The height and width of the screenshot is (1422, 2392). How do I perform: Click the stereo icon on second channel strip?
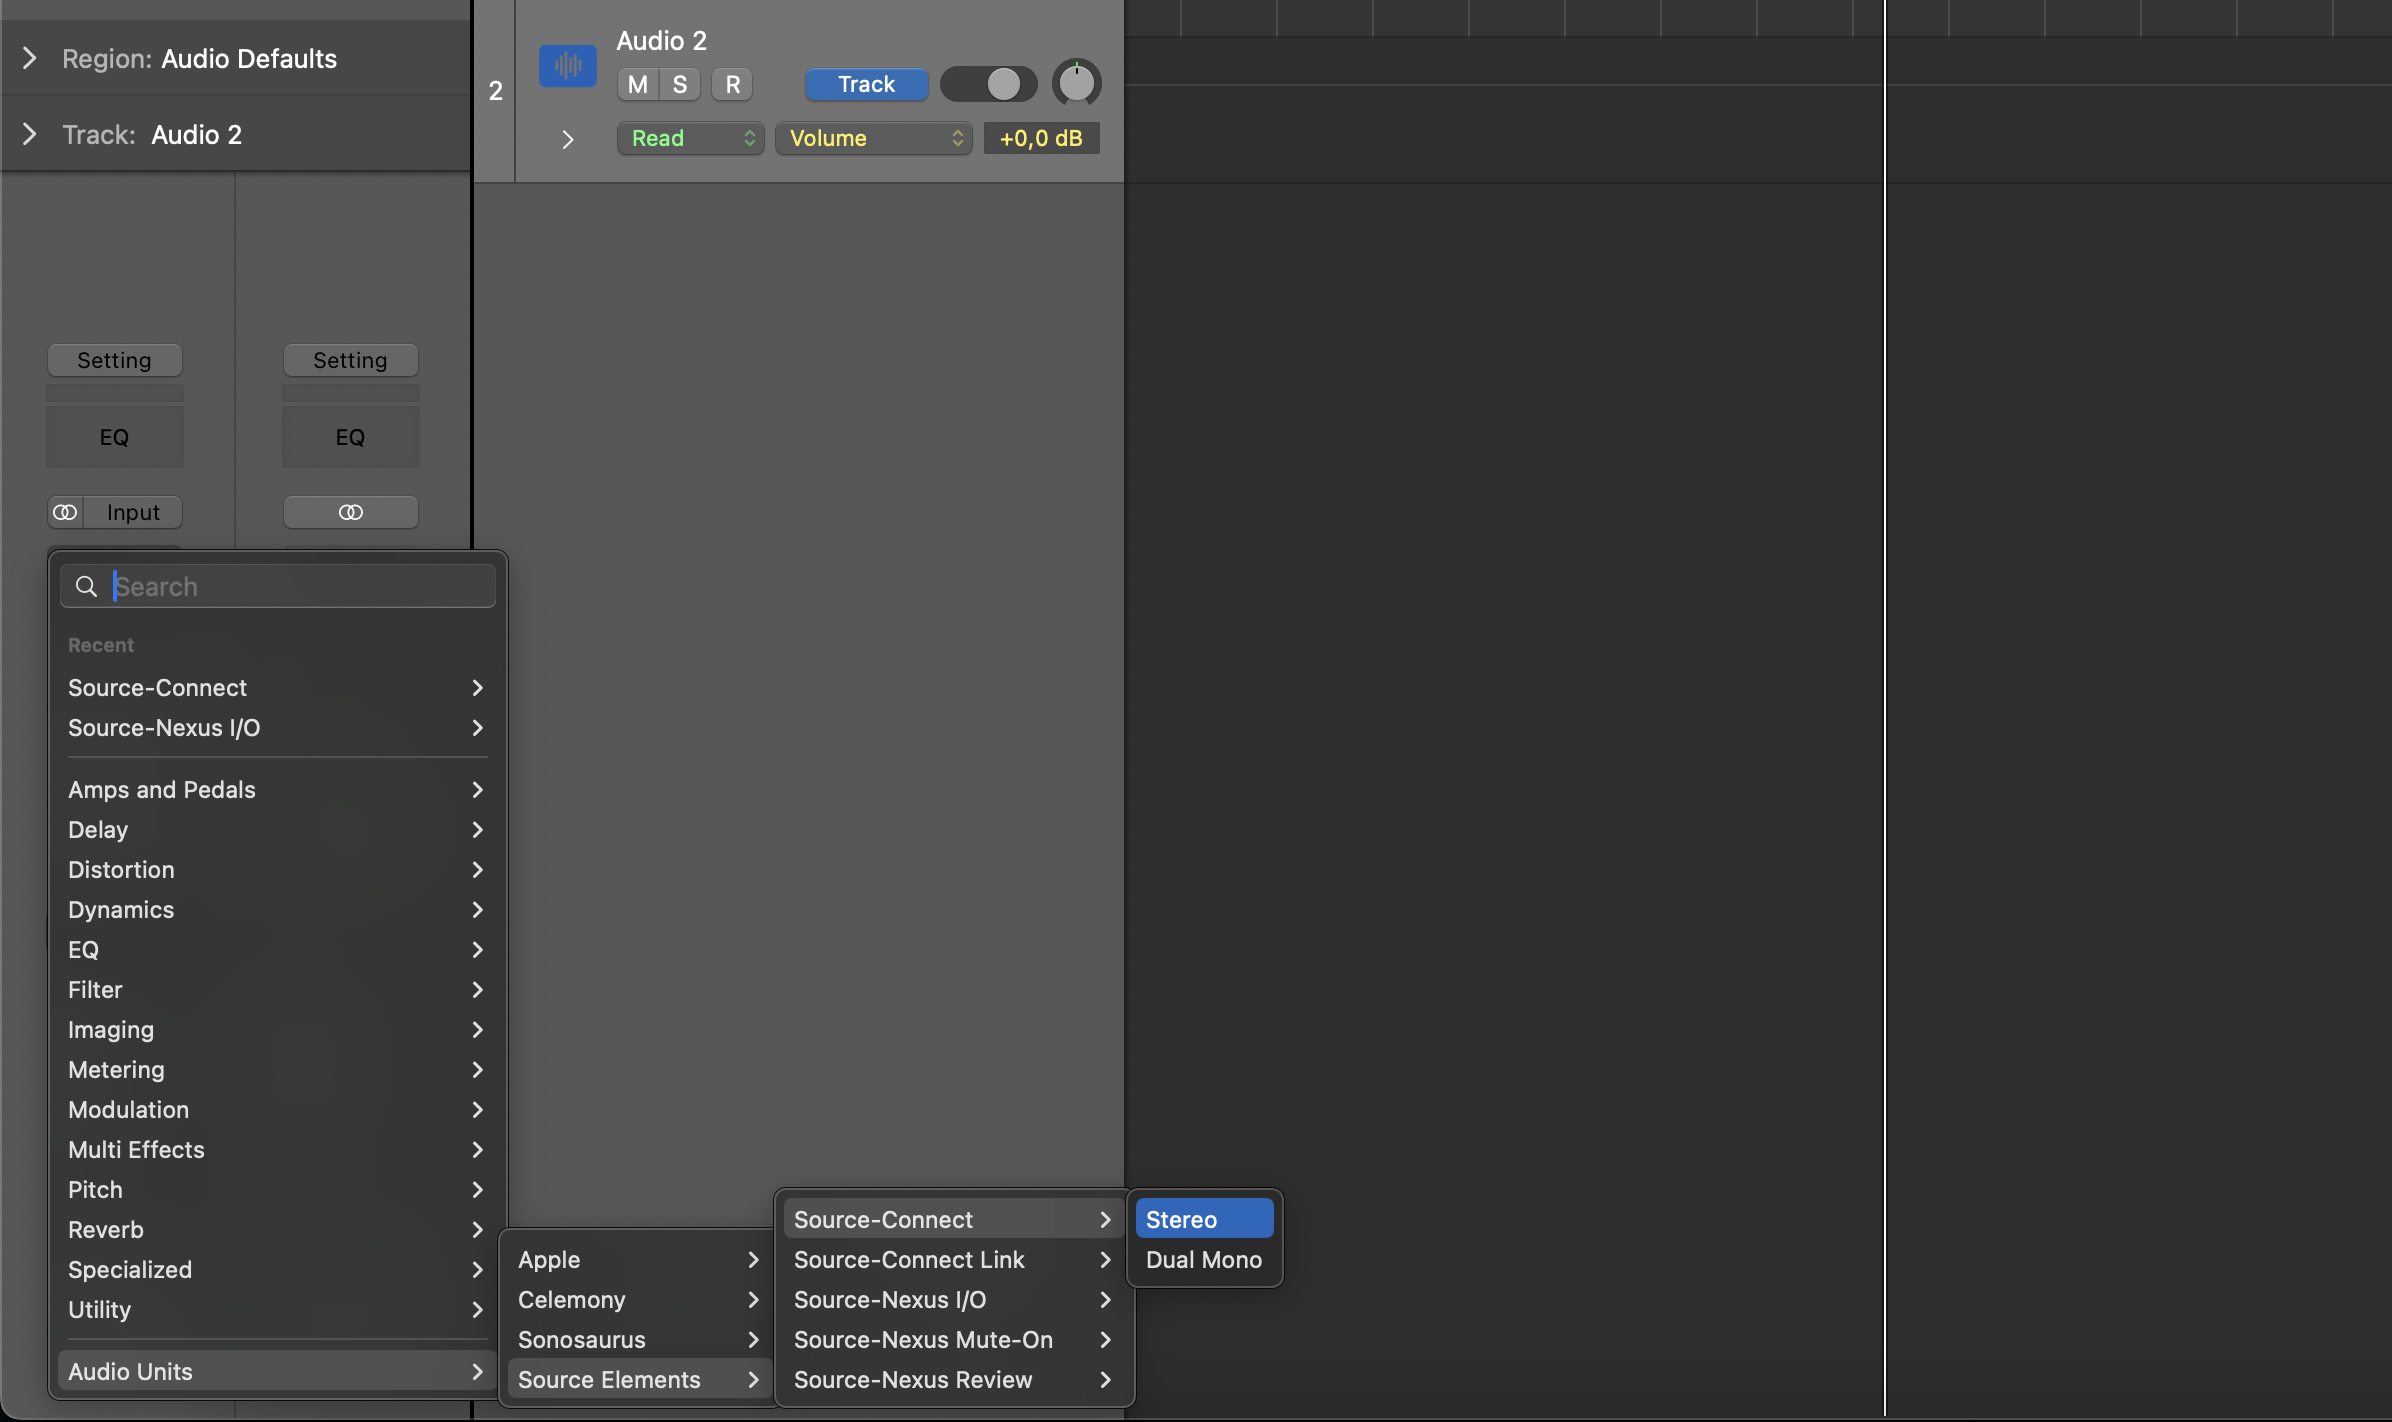[350, 512]
